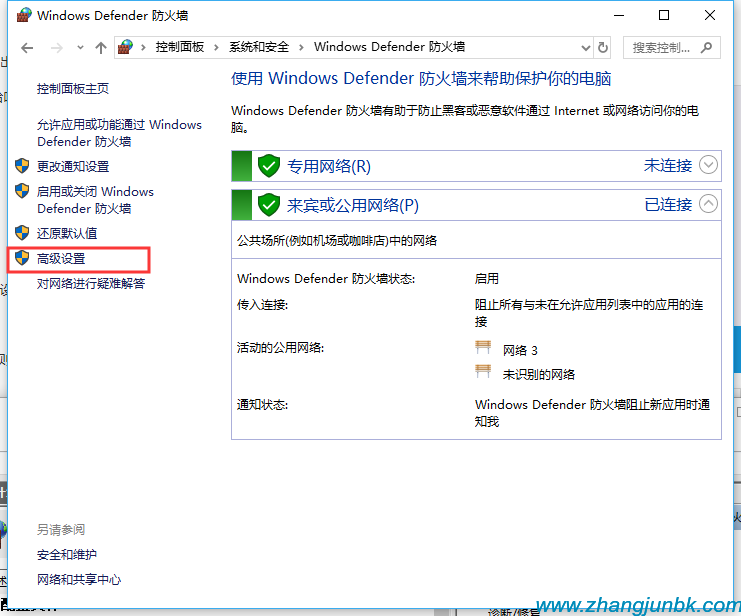Screen dimensions: 741x616
Task: Click the firewall icon in address bar
Action: (x=125, y=47)
